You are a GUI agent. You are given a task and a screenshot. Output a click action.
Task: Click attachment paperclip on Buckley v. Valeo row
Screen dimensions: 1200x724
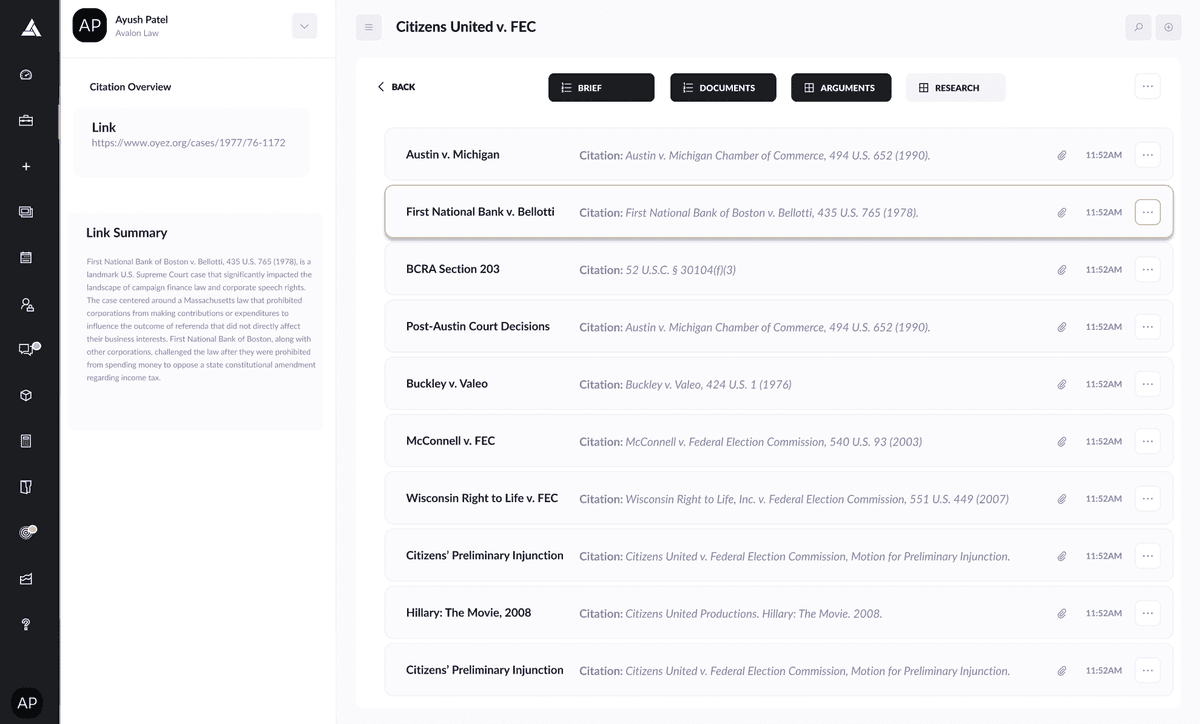click(x=1062, y=384)
